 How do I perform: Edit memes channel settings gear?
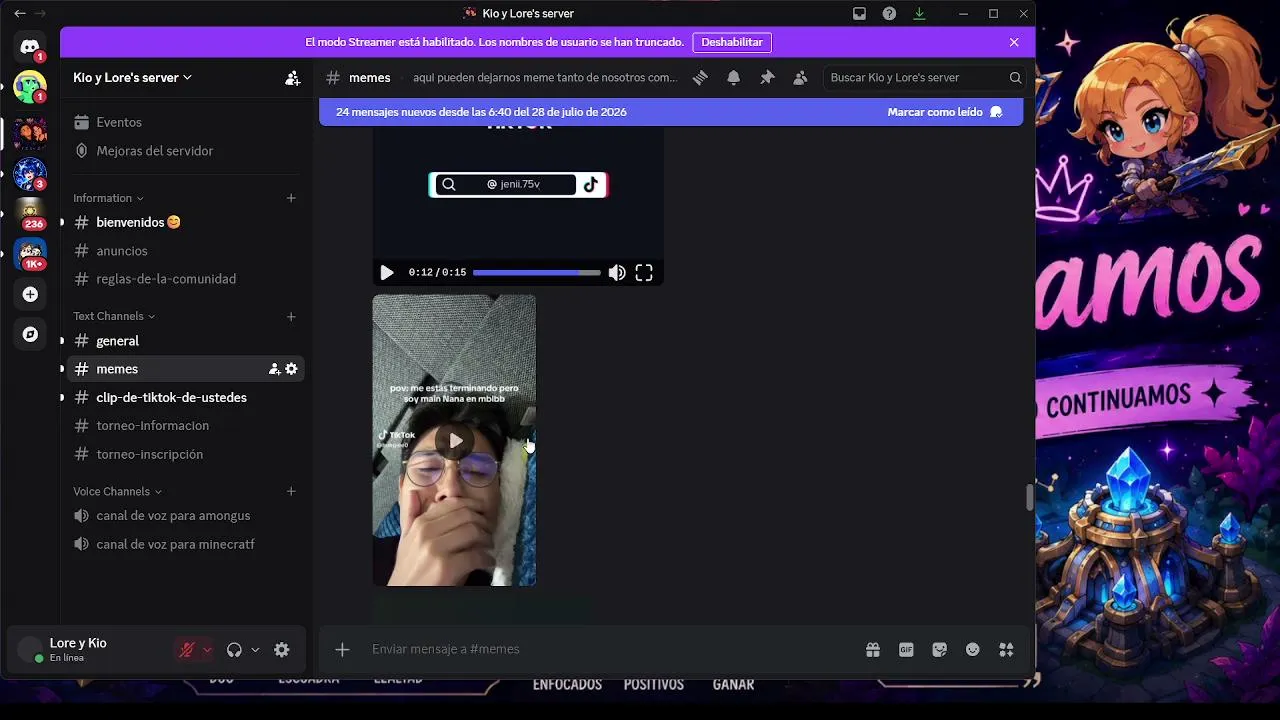pyautogui.click(x=291, y=369)
